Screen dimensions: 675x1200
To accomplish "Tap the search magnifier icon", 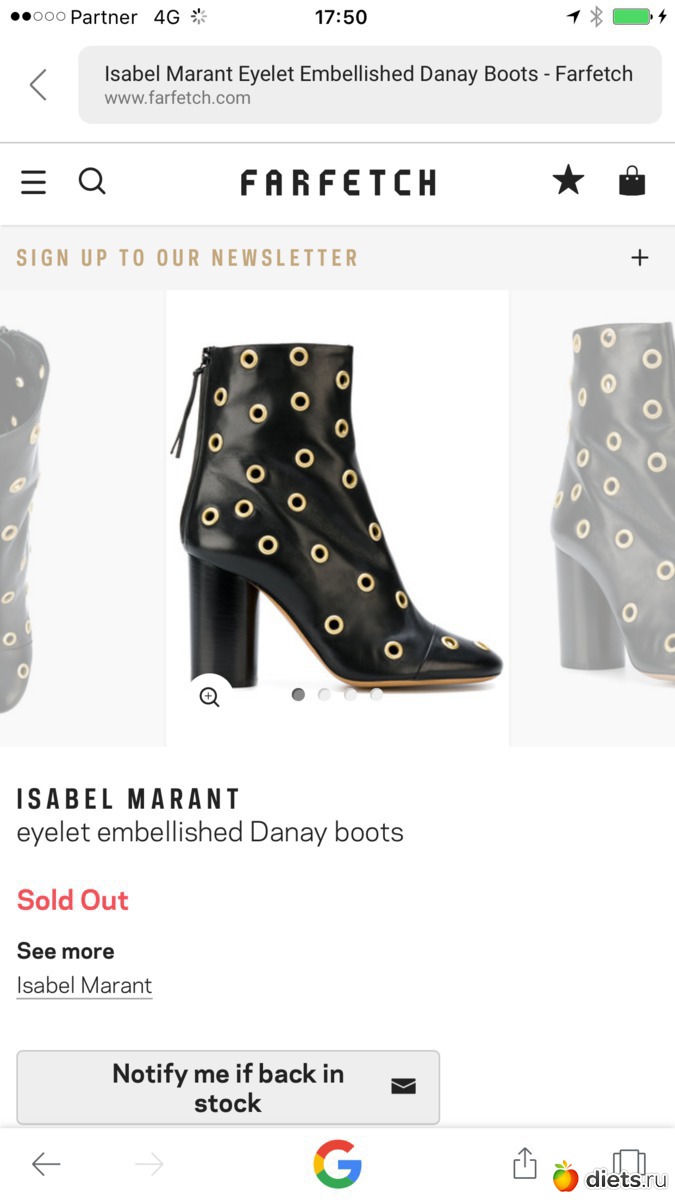I will pos(92,181).
